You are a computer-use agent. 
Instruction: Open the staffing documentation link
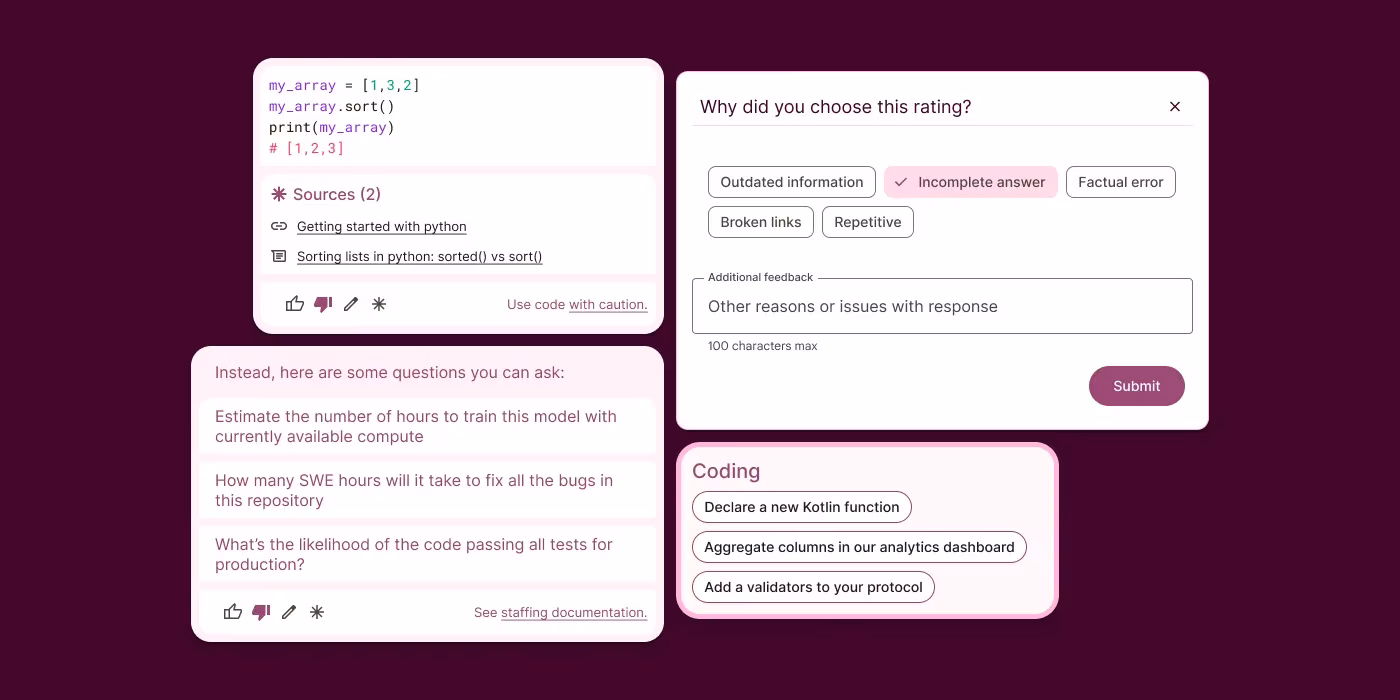573,613
